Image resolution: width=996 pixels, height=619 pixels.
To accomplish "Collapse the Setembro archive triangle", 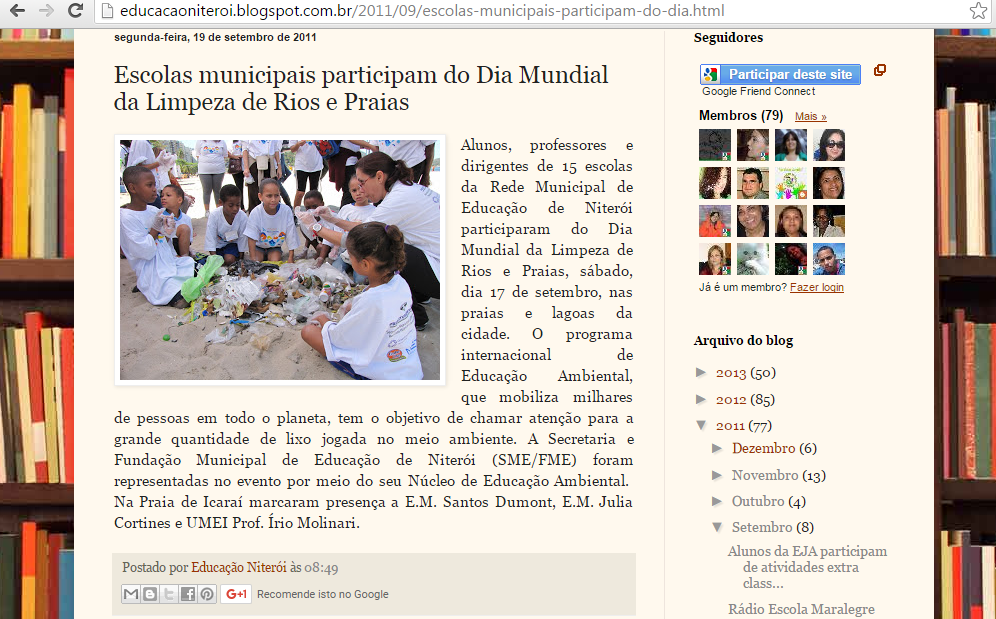I will [718, 527].
